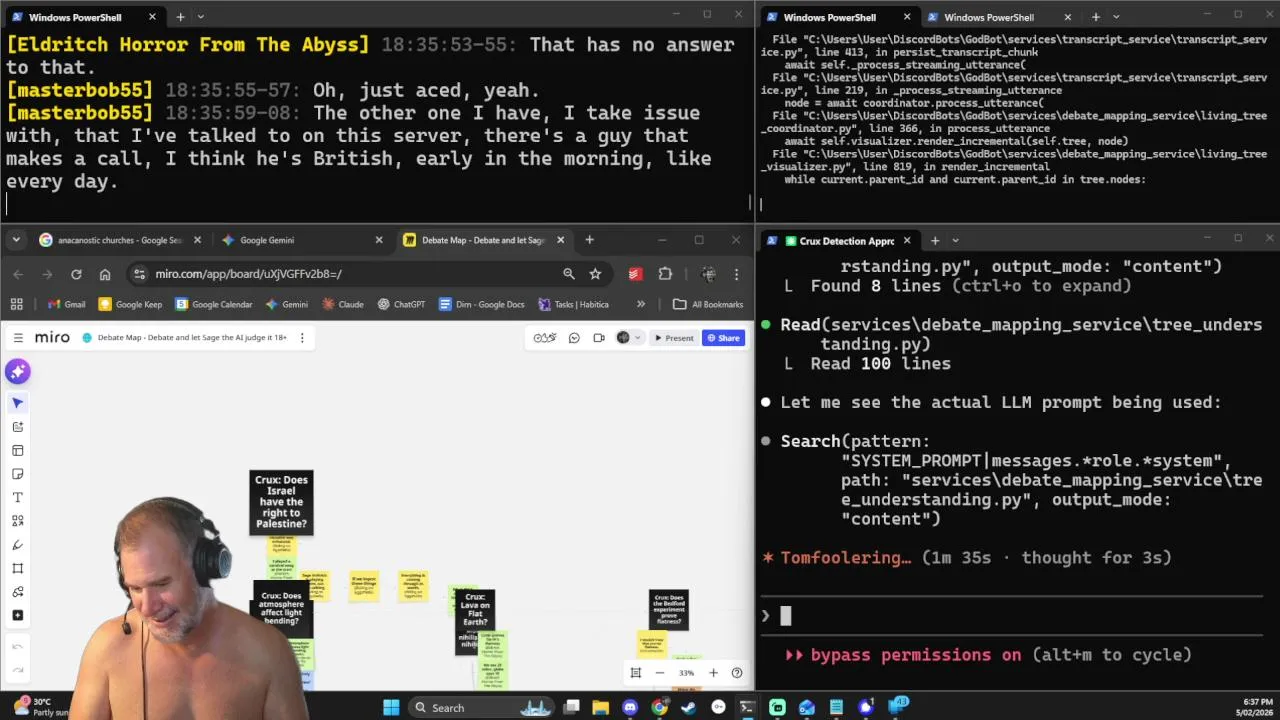Open ChatGPT bookmark
This screenshot has width=1280, height=720.
400,304
